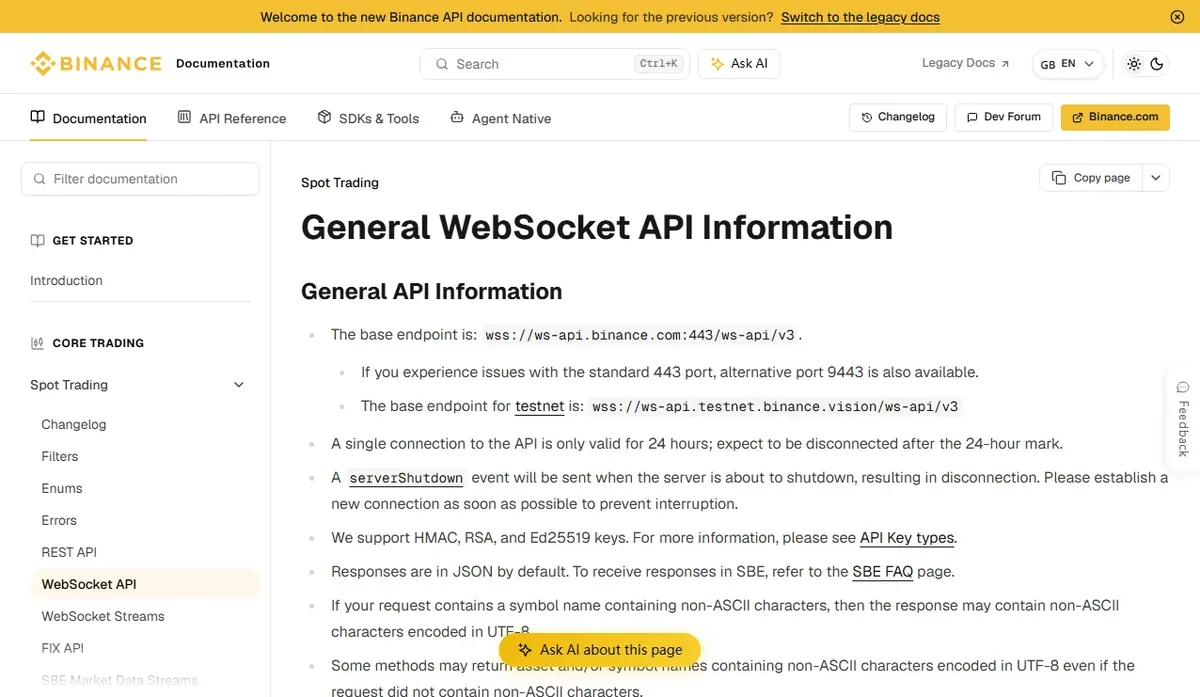Image resolution: width=1200 pixels, height=697 pixels.
Task: Click the Documentation book icon in nav
Action: 38,117
